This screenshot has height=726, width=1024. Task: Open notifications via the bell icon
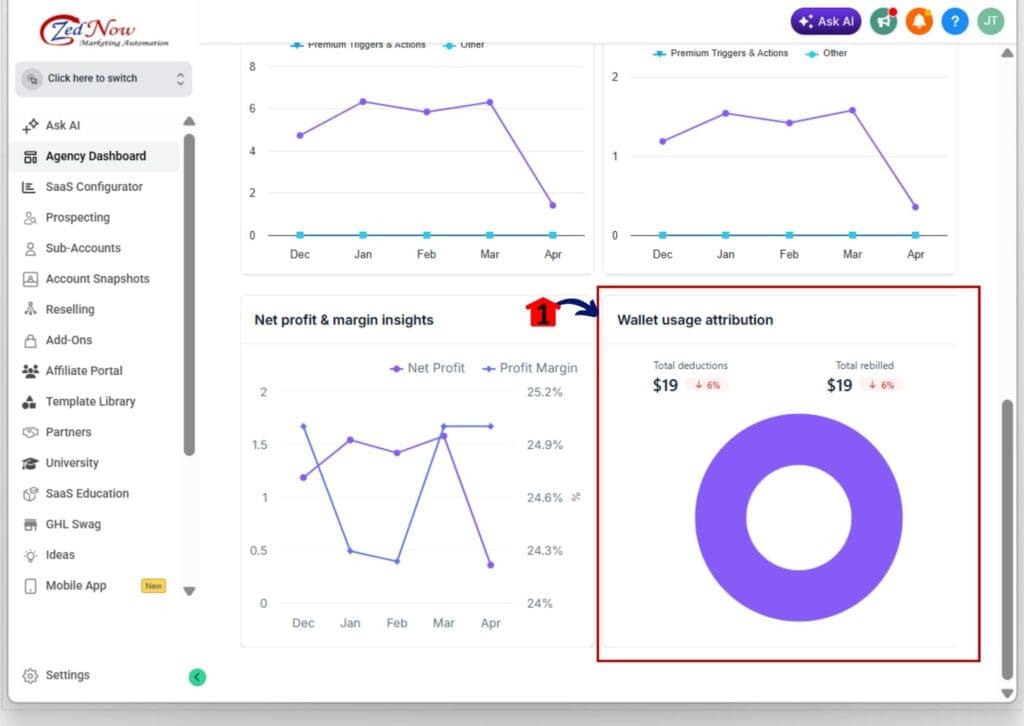[x=918, y=20]
